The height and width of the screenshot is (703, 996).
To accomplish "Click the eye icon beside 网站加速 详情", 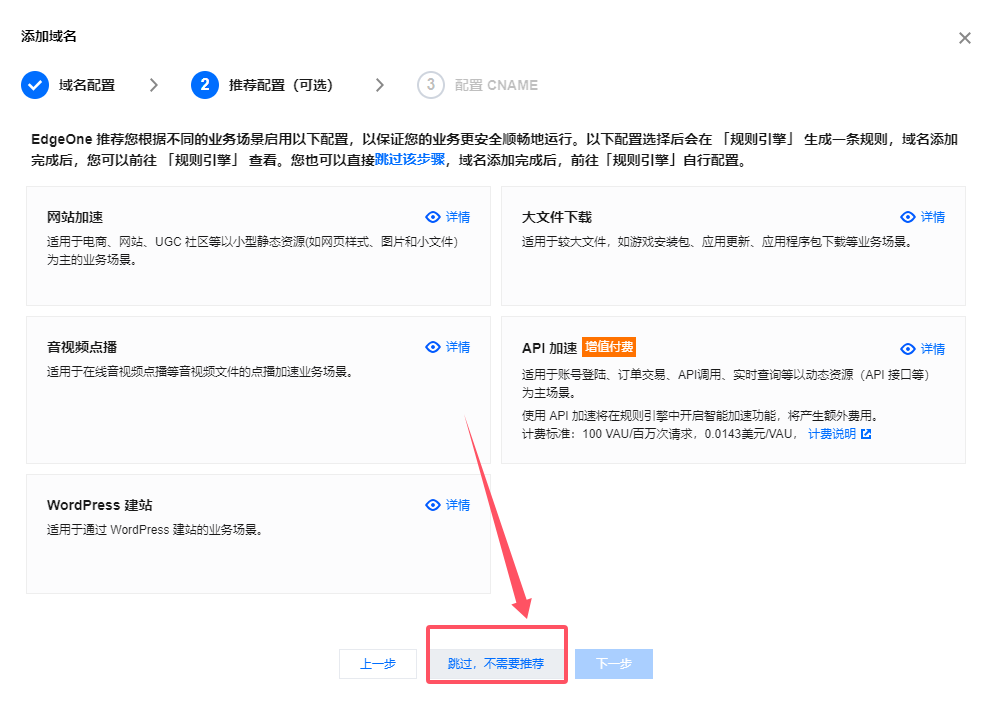I will [x=433, y=217].
